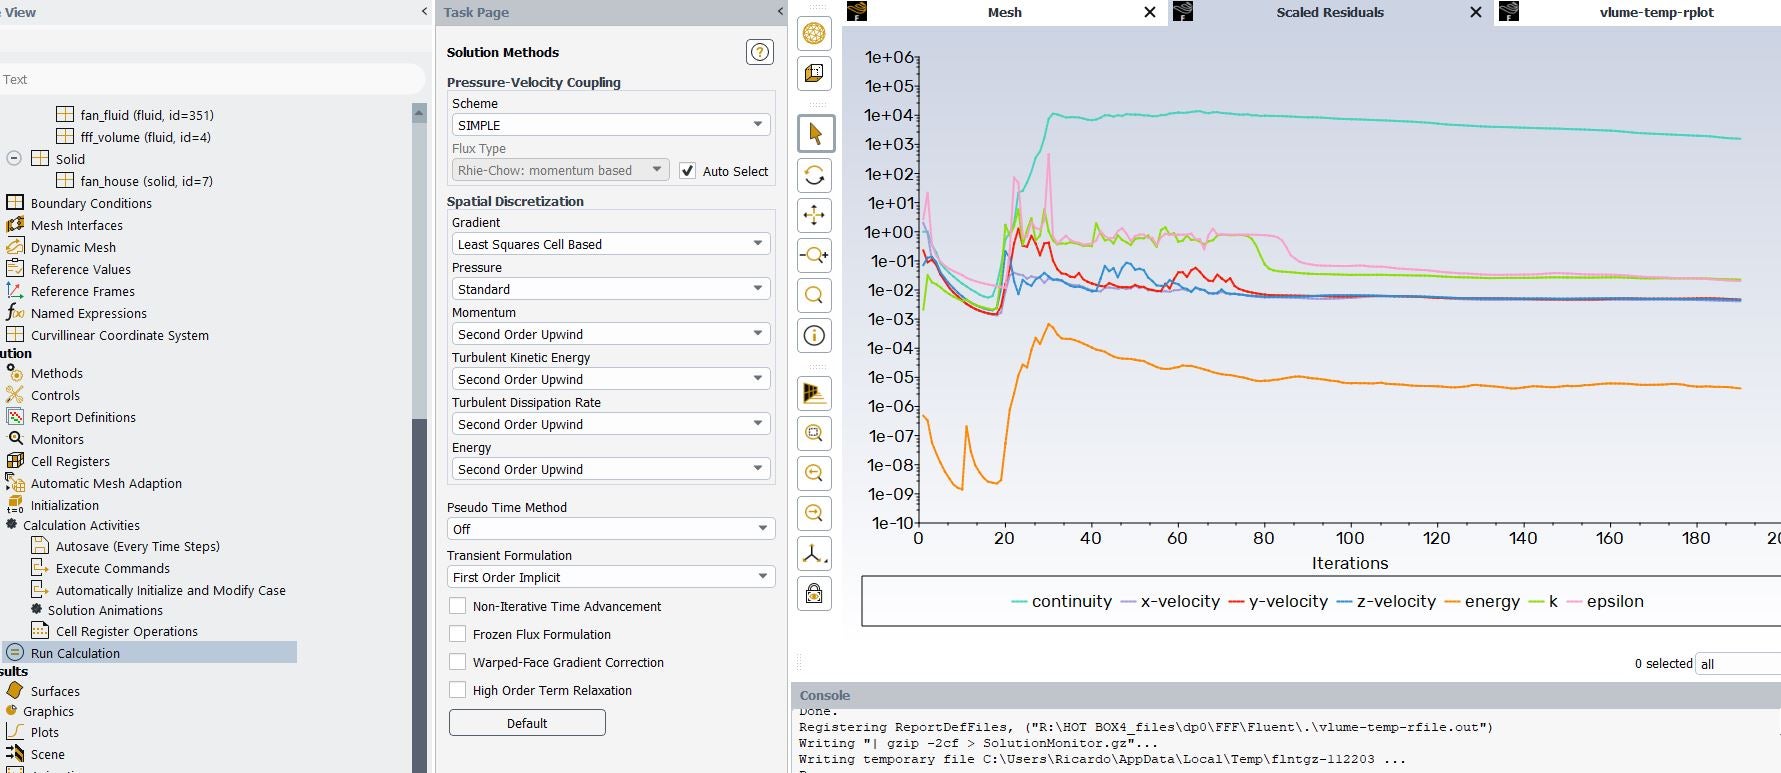Choose the pan view tool
The image size is (1781, 773).
(x=815, y=215)
